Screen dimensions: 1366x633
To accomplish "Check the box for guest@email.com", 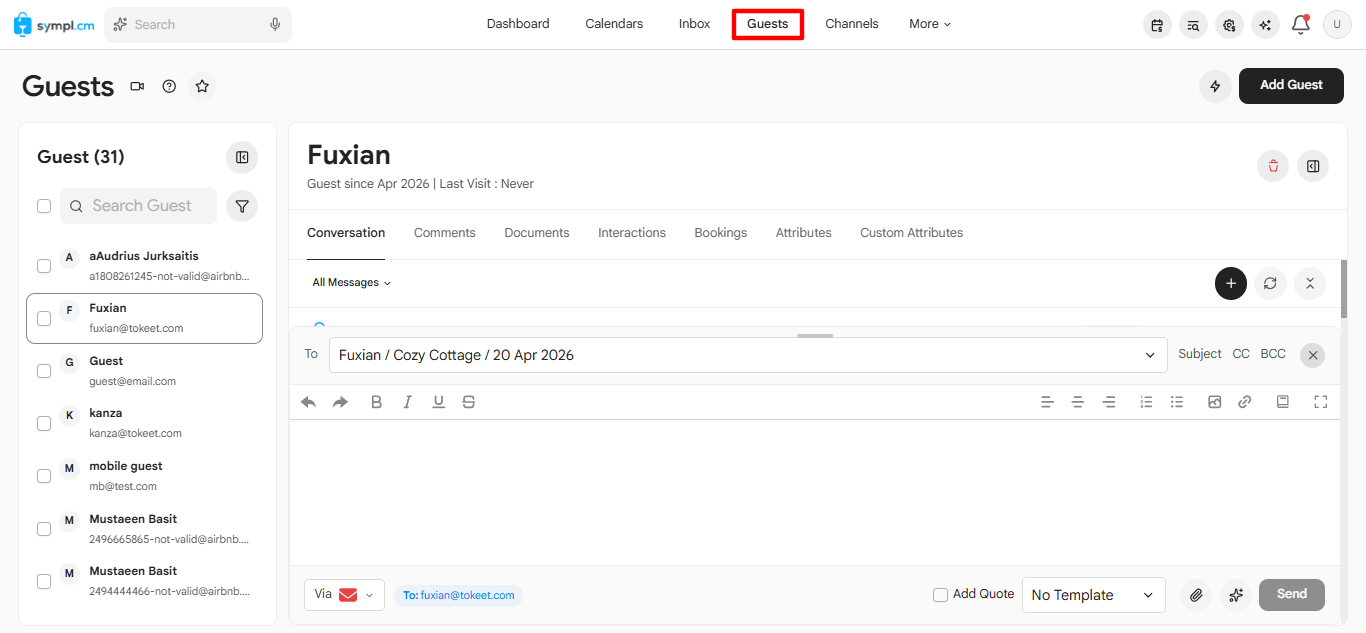I will pos(44,371).
